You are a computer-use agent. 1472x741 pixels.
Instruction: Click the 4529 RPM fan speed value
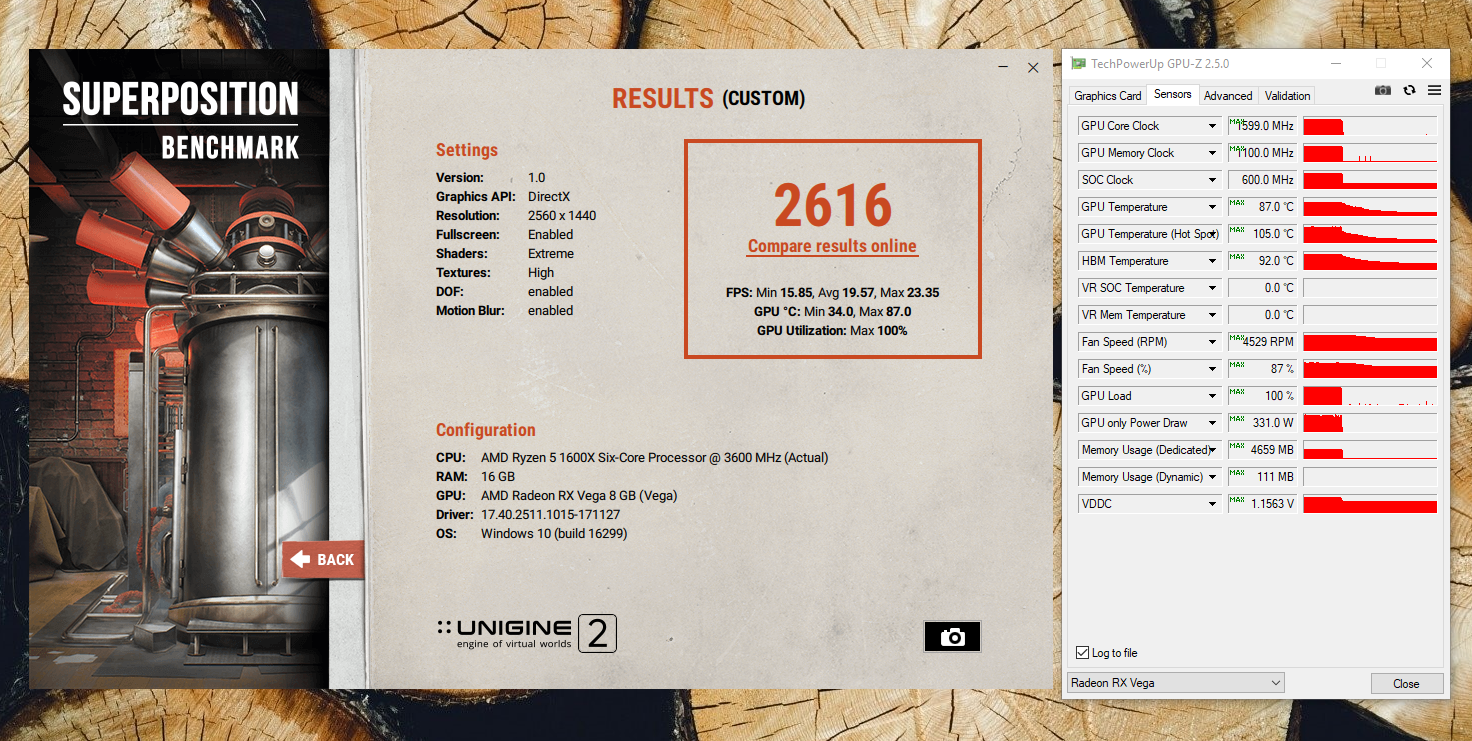(1262, 342)
